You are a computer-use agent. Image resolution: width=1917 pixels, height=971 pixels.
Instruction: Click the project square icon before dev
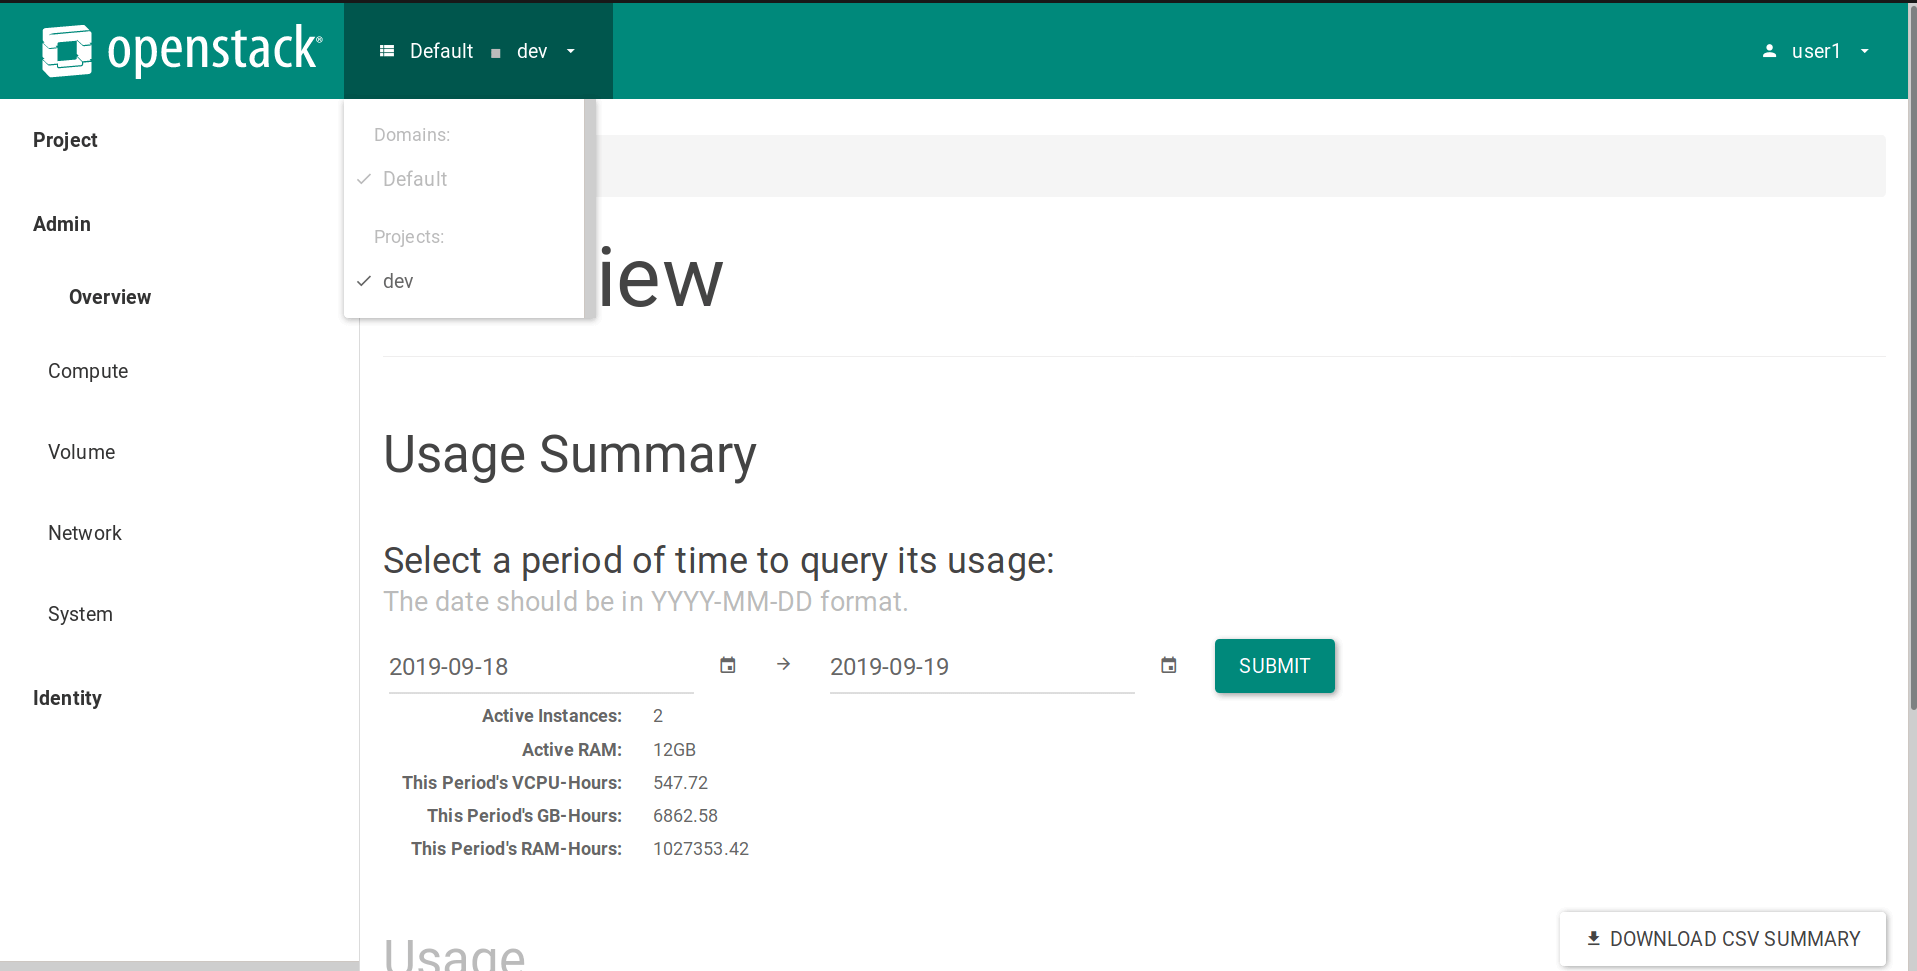tap(496, 53)
